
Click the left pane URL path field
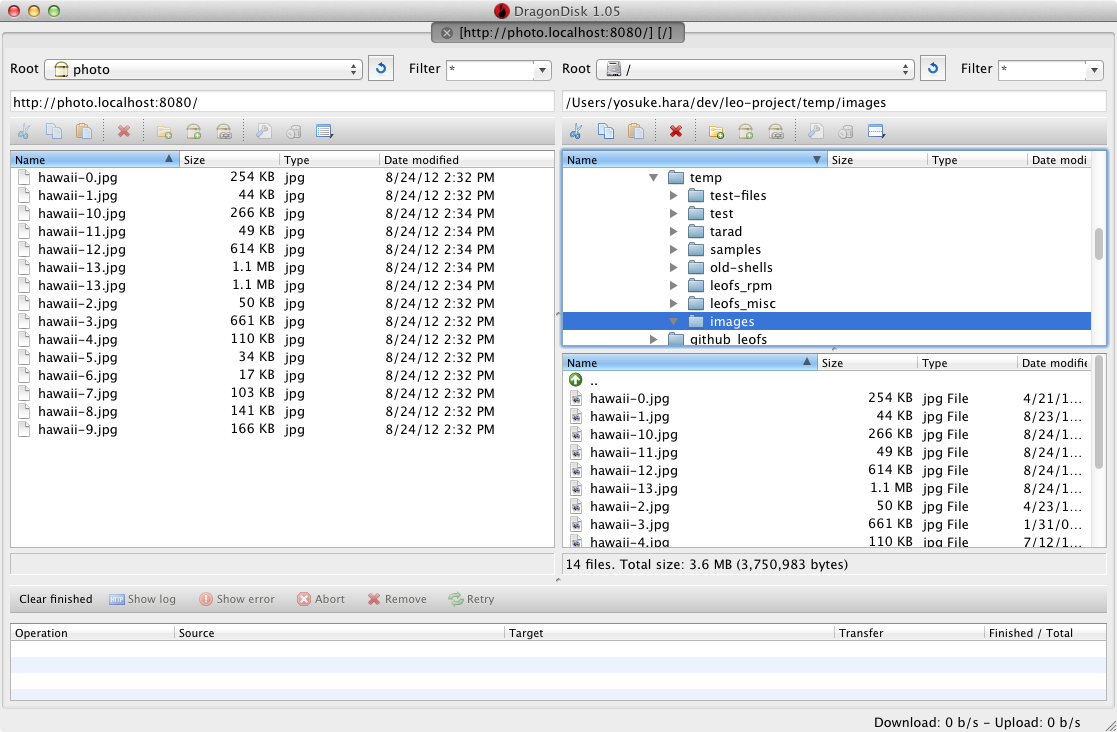pyautogui.click(x=282, y=102)
